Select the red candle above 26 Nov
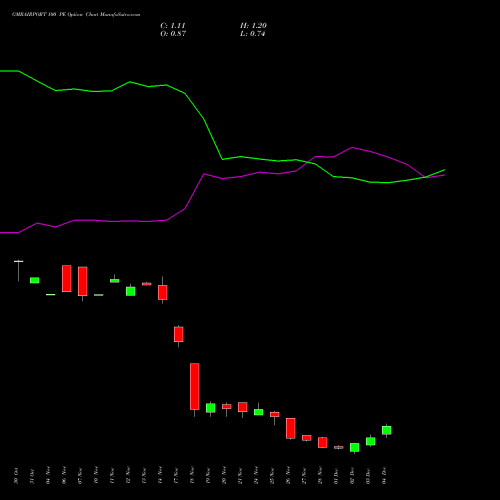 click(x=291, y=428)
